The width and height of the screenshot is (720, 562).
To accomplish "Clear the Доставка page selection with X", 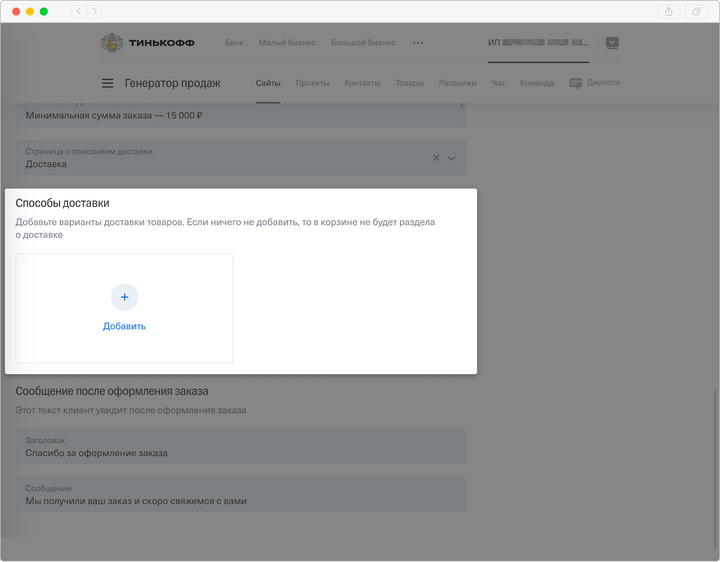I will click(x=436, y=158).
